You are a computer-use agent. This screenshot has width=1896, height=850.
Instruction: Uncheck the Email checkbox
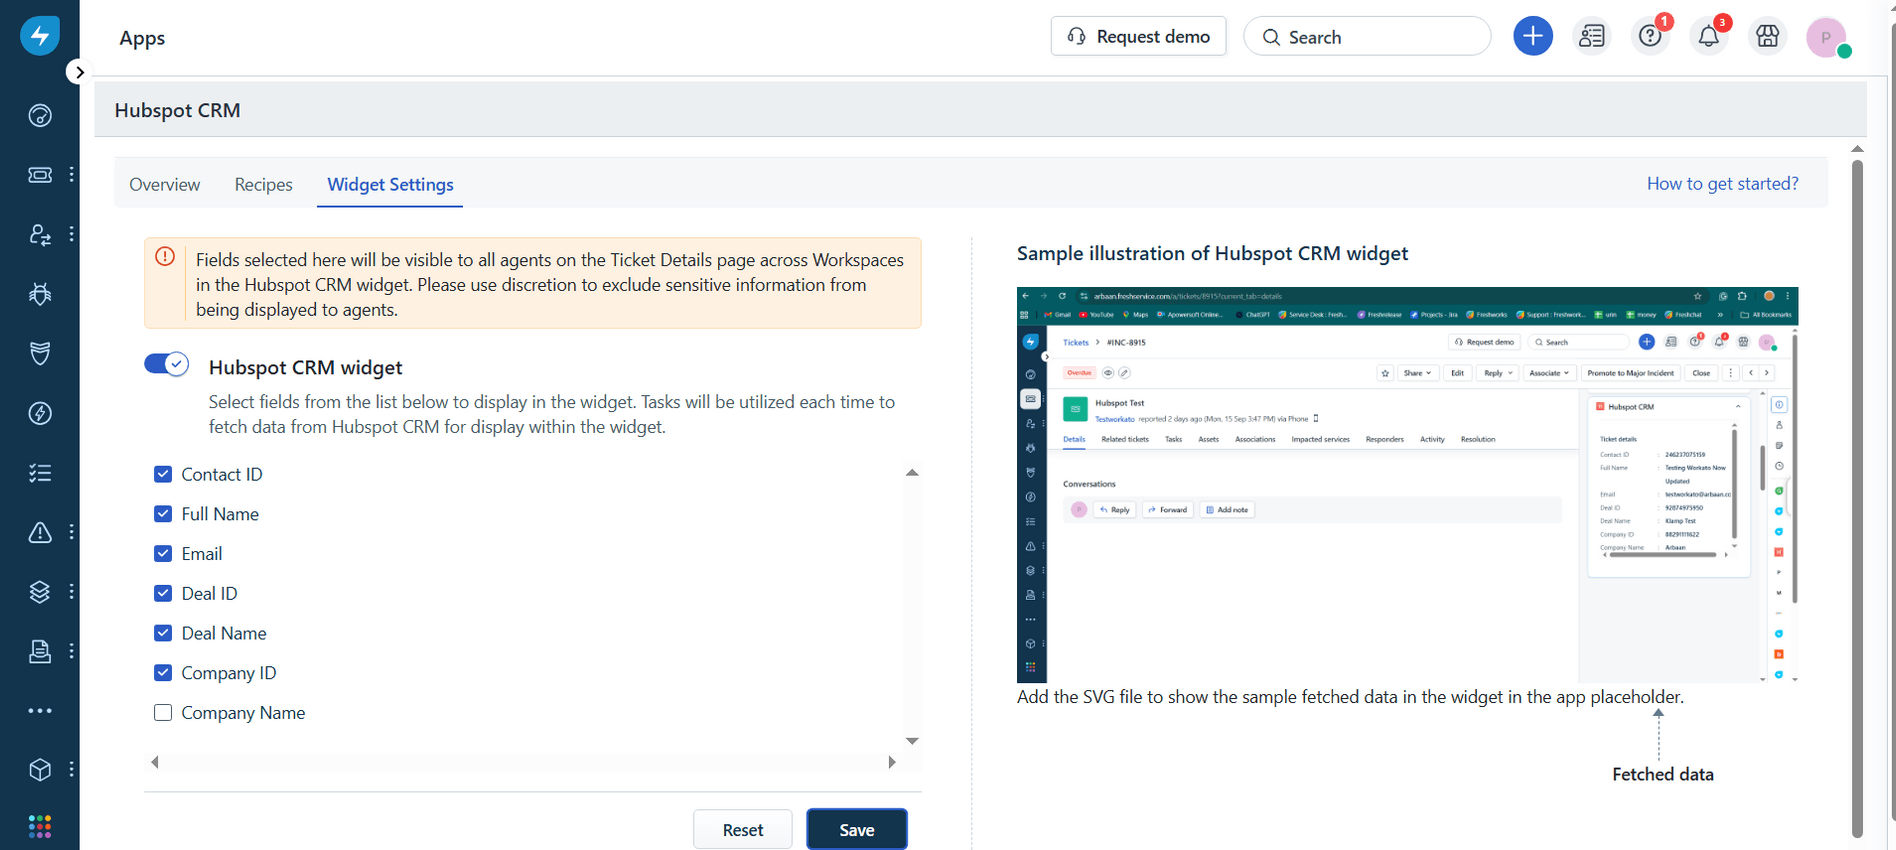click(x=163, y=553)
